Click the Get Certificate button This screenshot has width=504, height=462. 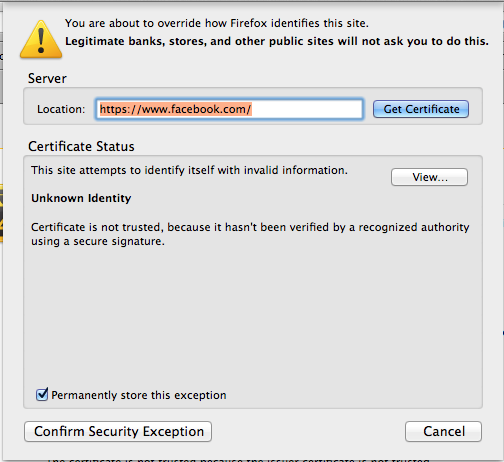pos(421,109)
